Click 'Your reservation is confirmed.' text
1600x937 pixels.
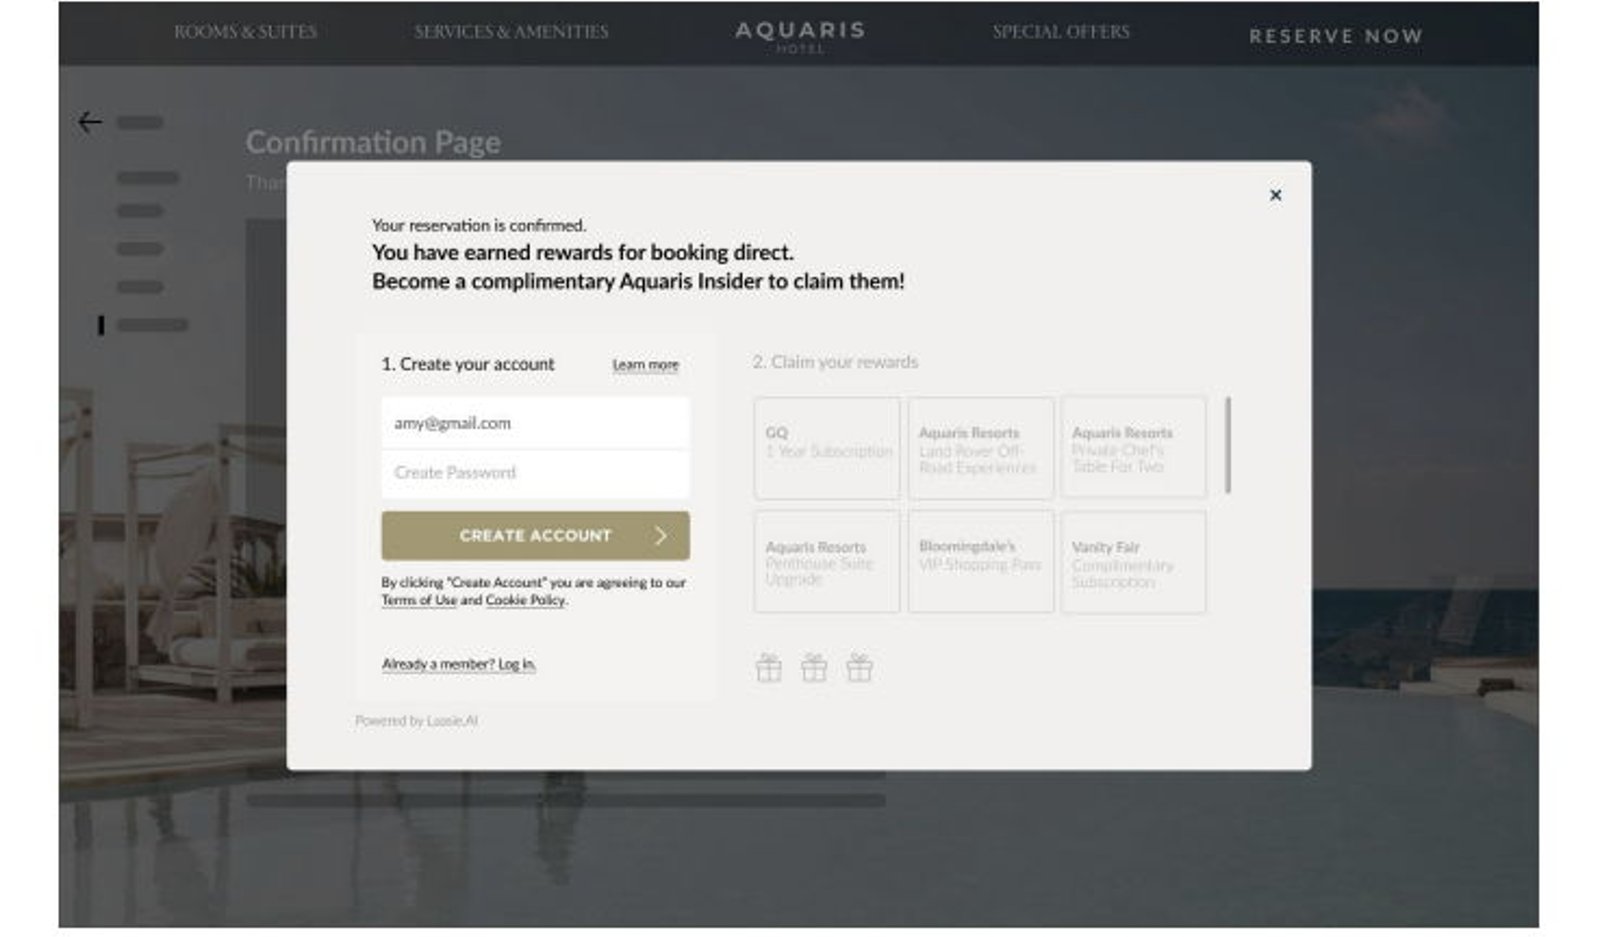coord(479,225)
